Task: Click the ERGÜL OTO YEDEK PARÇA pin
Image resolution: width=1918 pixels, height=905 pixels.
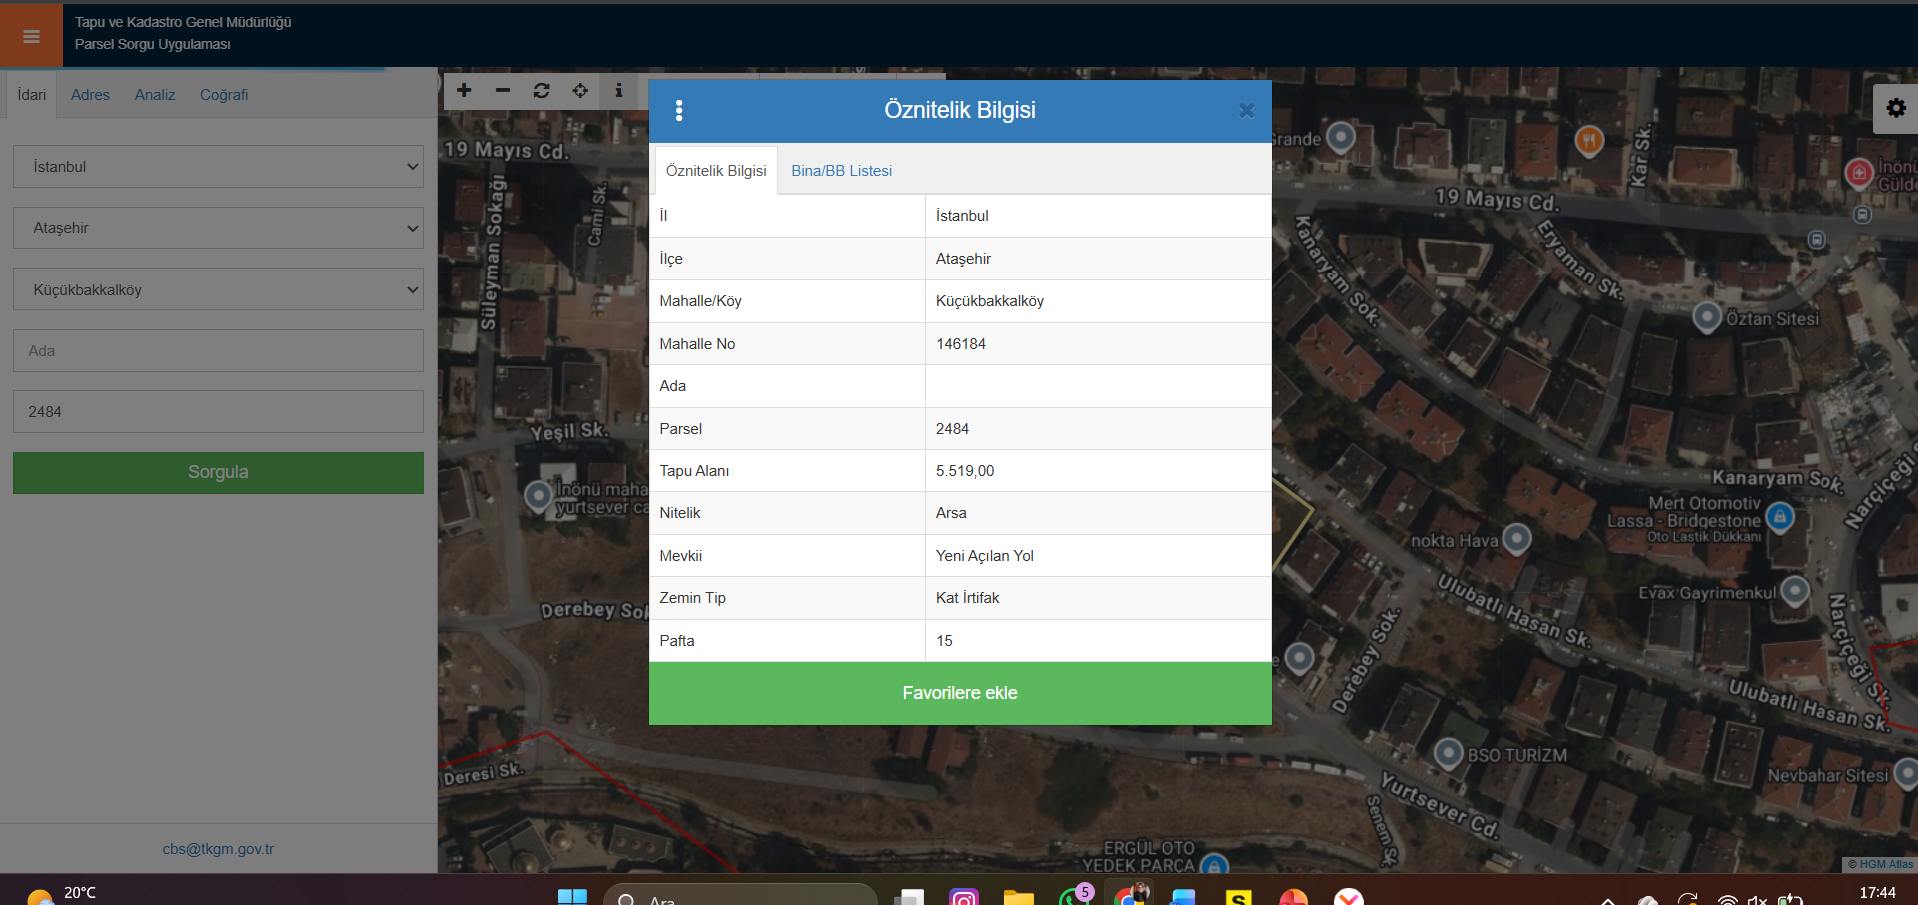Action: [x=1214, y=863]
